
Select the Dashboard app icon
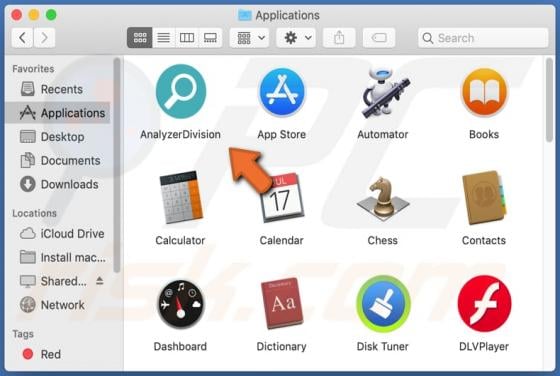tap(181, 304)
